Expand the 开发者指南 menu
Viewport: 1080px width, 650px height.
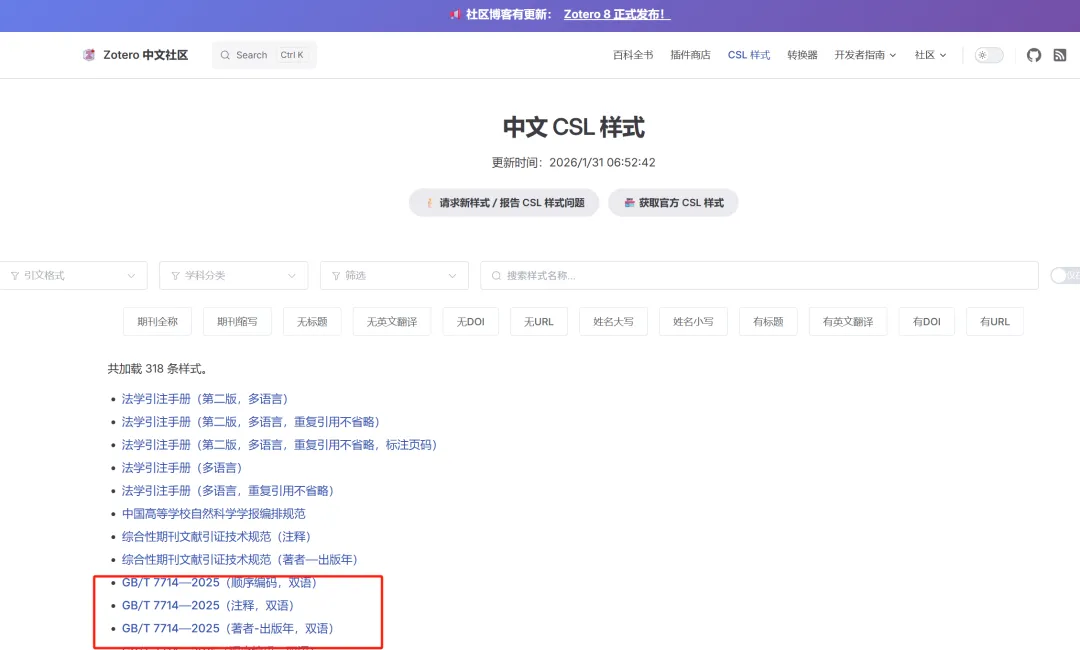tap(865, 55)
